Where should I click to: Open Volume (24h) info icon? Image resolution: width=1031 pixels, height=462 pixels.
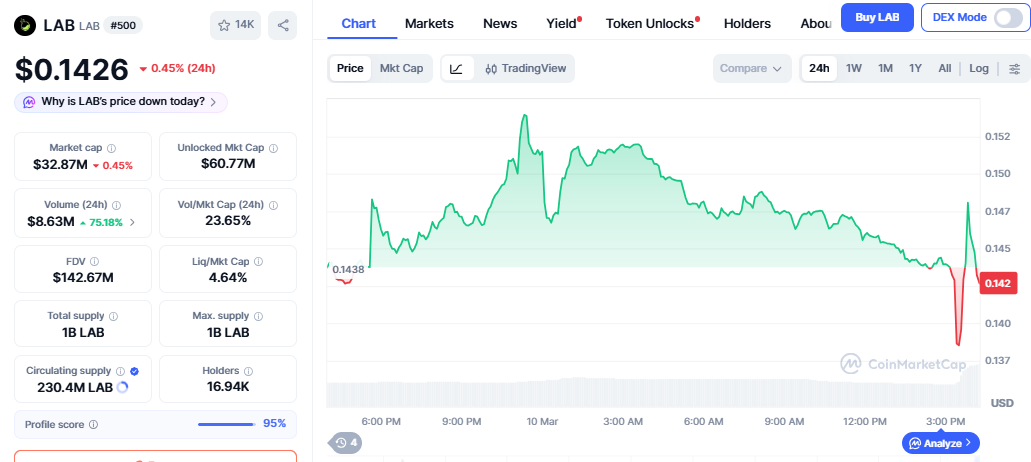[x=116, y=205]
